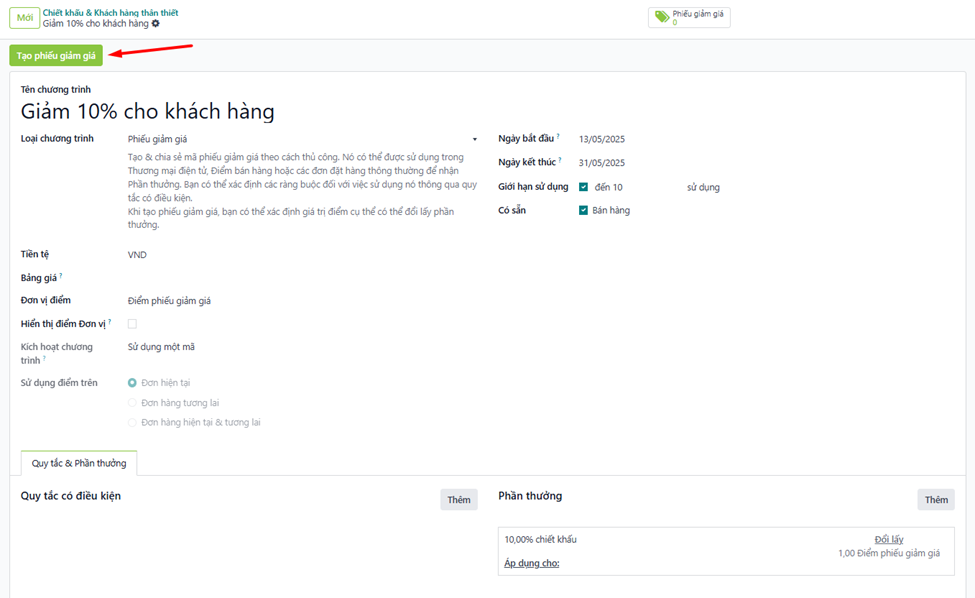Click help mark next to Ngày kết thúc
Viewport: 975px width, 598px height.
[x=559, y=160]
